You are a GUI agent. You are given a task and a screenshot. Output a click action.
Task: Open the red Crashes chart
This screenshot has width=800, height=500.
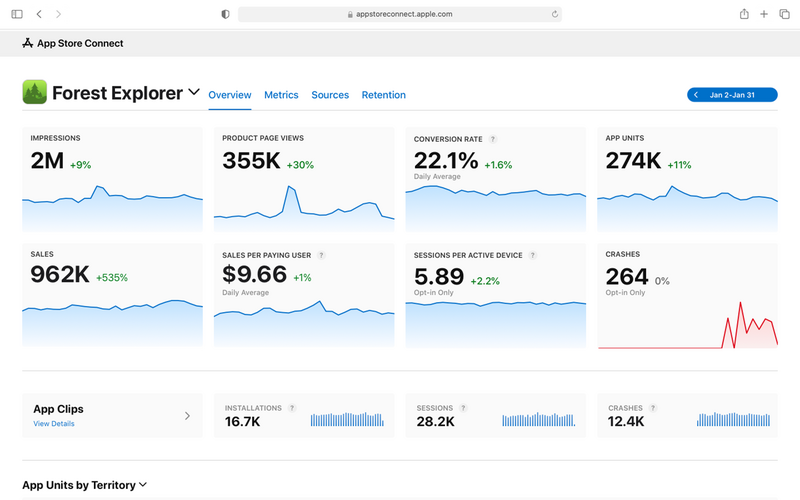(x=688, y=326)
